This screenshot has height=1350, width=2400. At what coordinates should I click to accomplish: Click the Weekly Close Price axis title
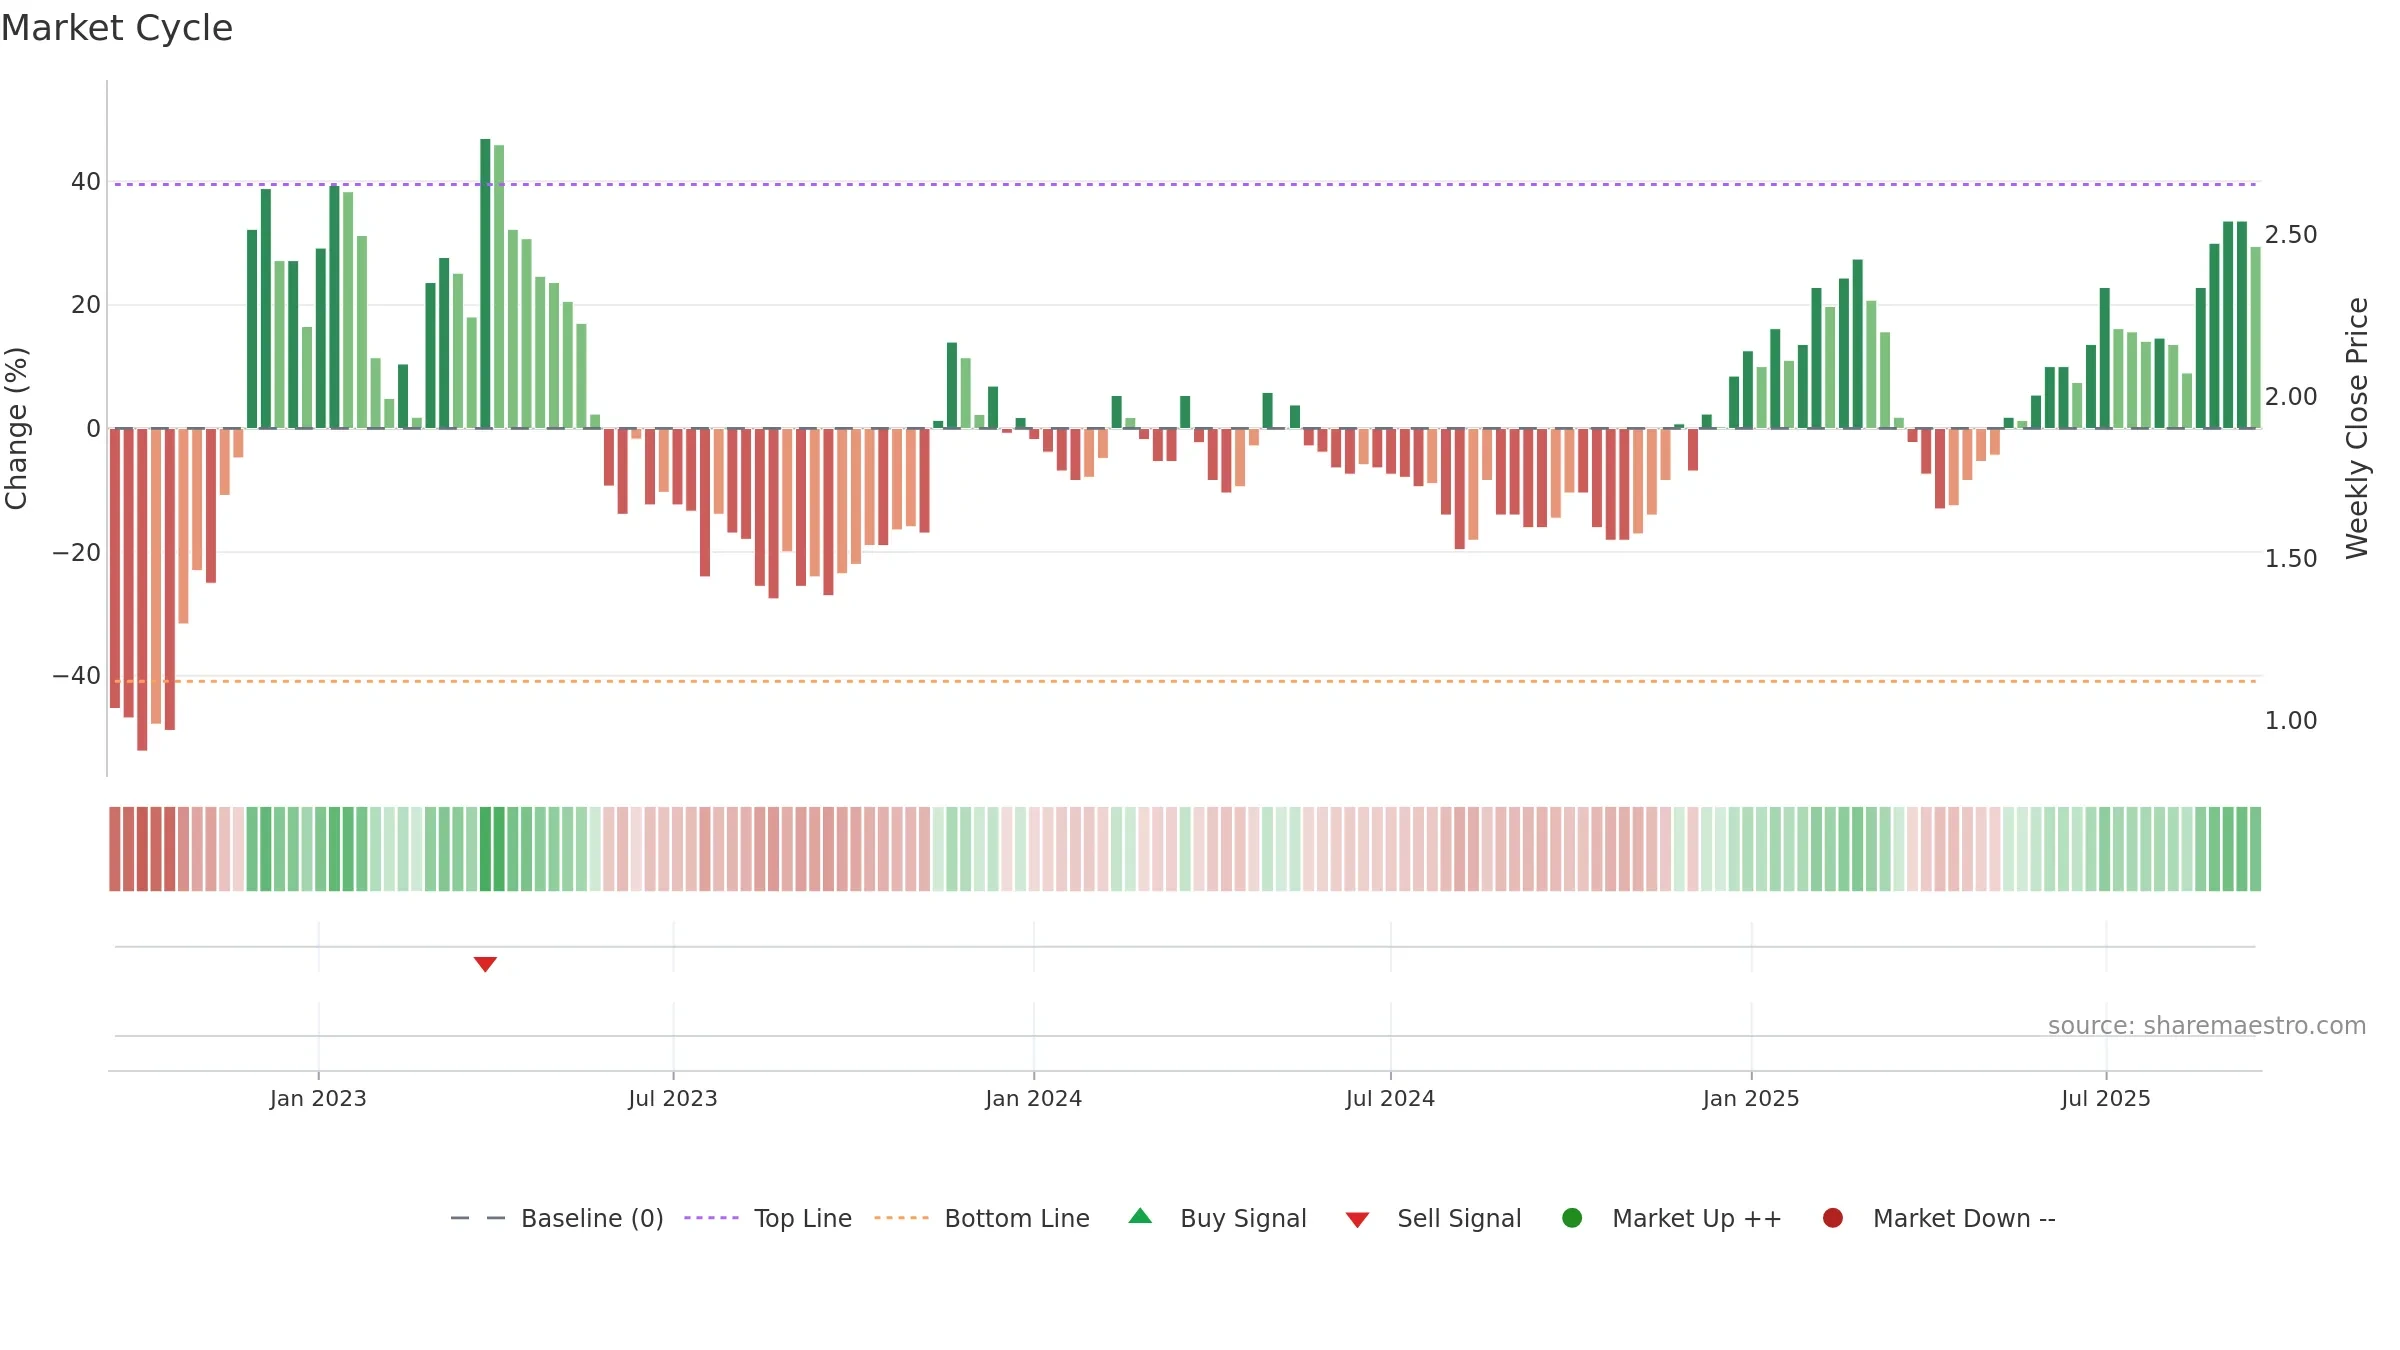coord(2357,428)
